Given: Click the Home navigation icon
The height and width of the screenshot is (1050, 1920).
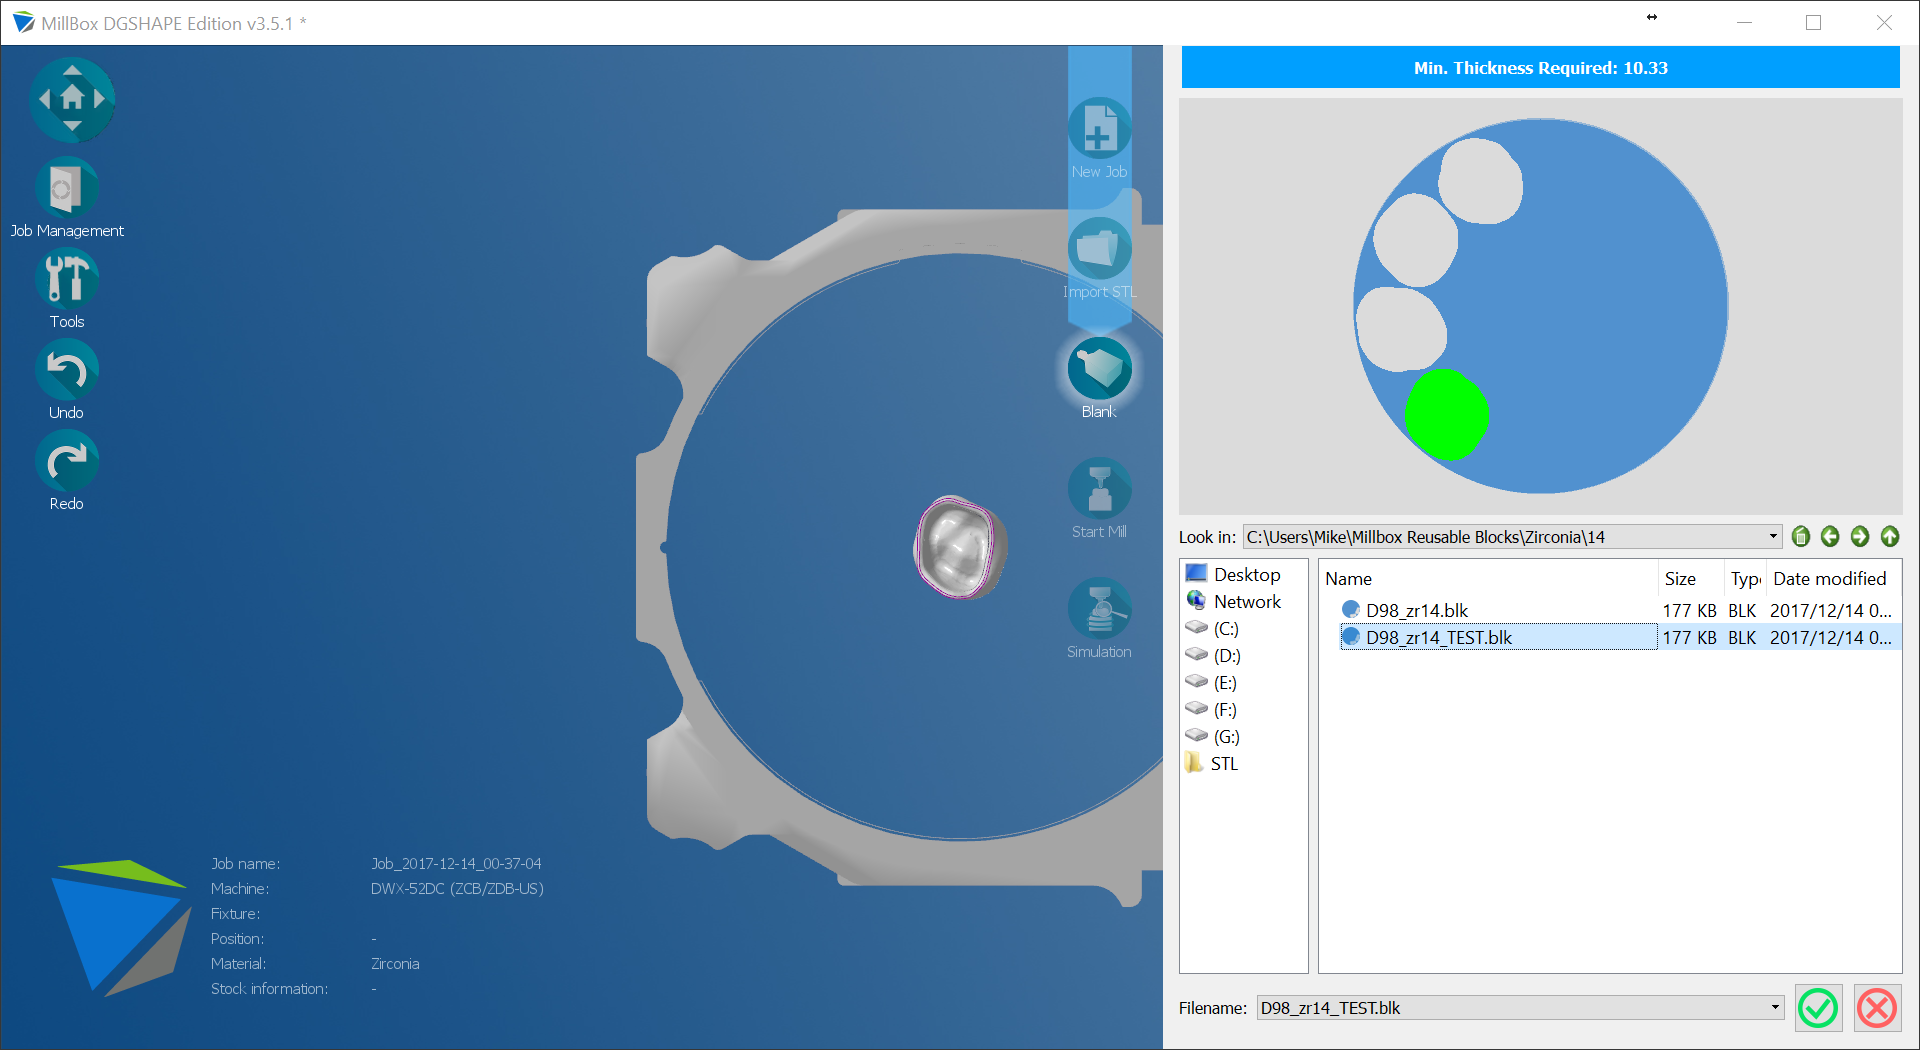Looking at the screenshot, I should (x=72, y=98).
